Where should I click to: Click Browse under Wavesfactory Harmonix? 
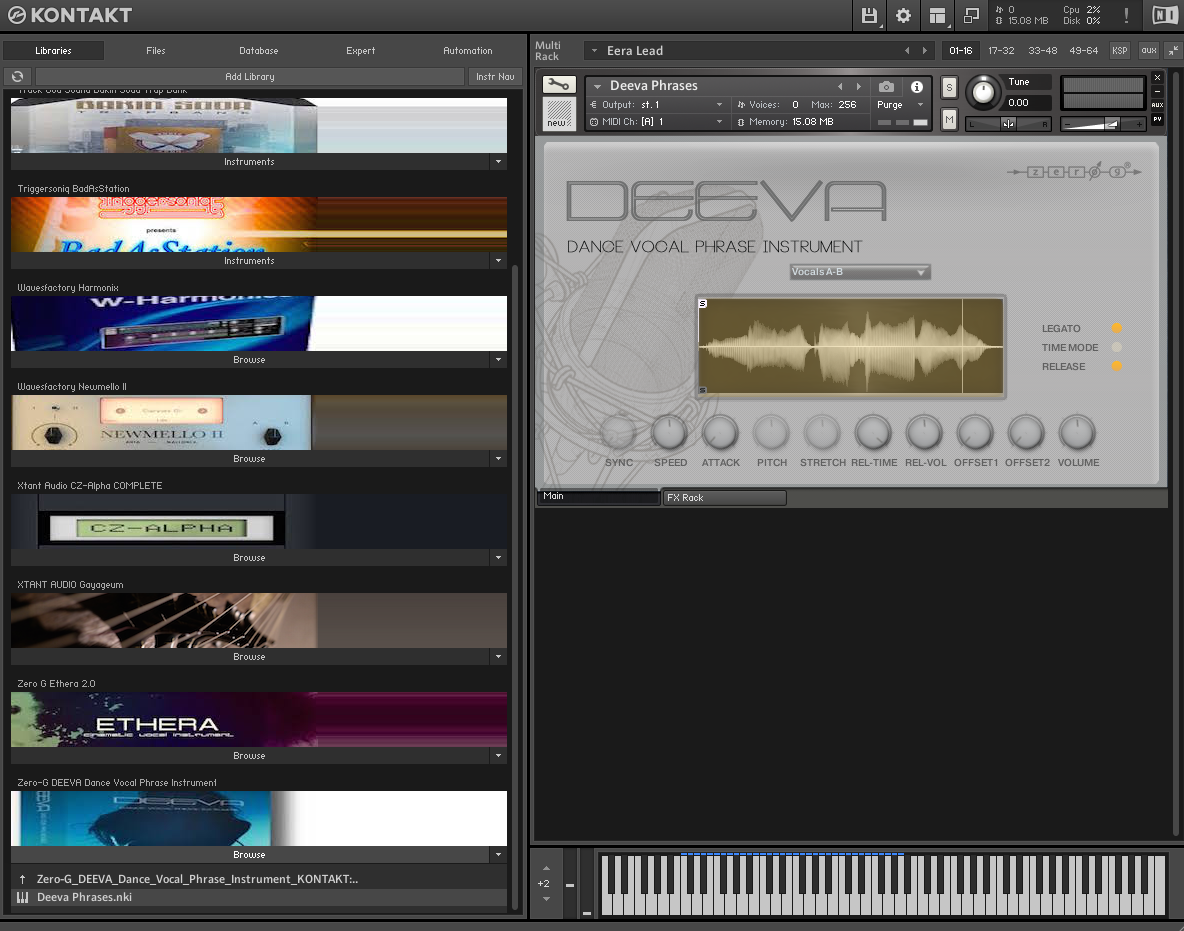[x=249, y=359]
